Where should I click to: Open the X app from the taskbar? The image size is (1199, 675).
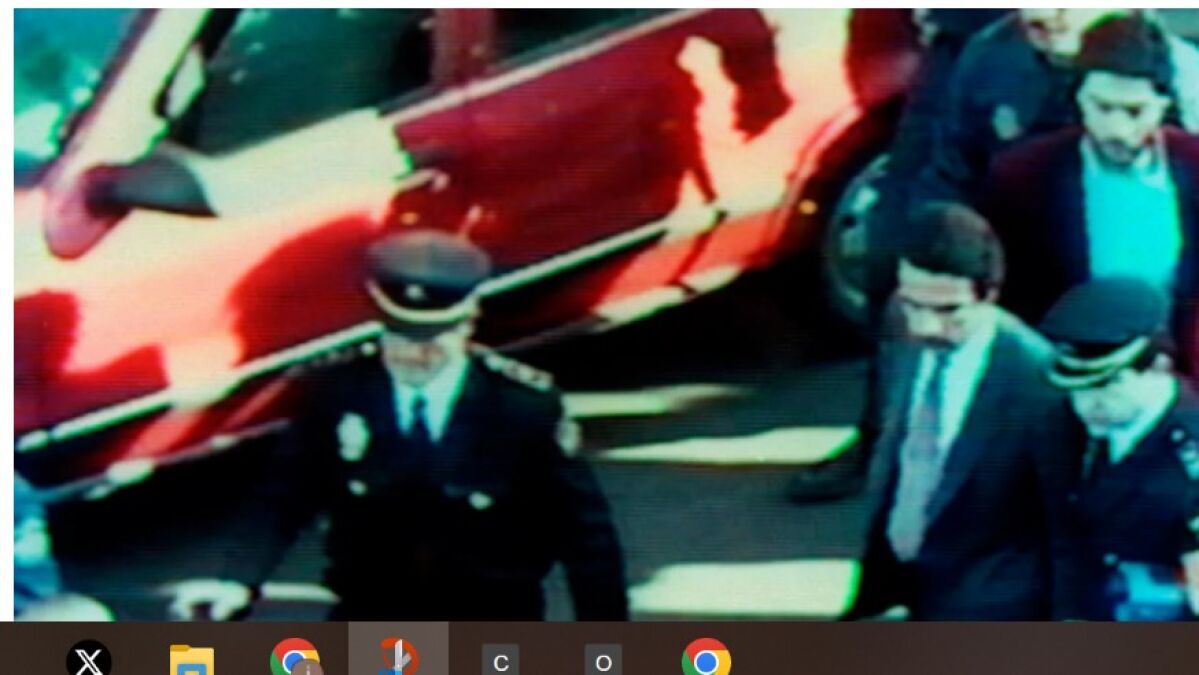click(x=89, y=660)
